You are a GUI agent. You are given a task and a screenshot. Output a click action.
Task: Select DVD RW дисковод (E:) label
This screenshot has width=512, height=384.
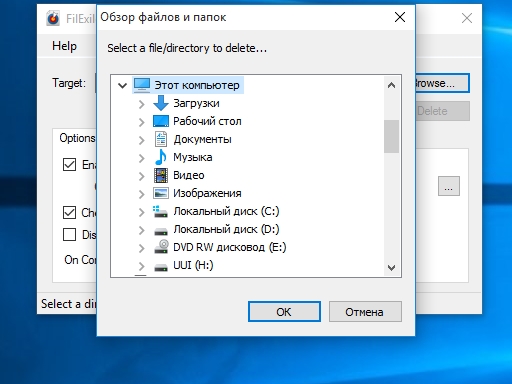[x=230, y=247]
